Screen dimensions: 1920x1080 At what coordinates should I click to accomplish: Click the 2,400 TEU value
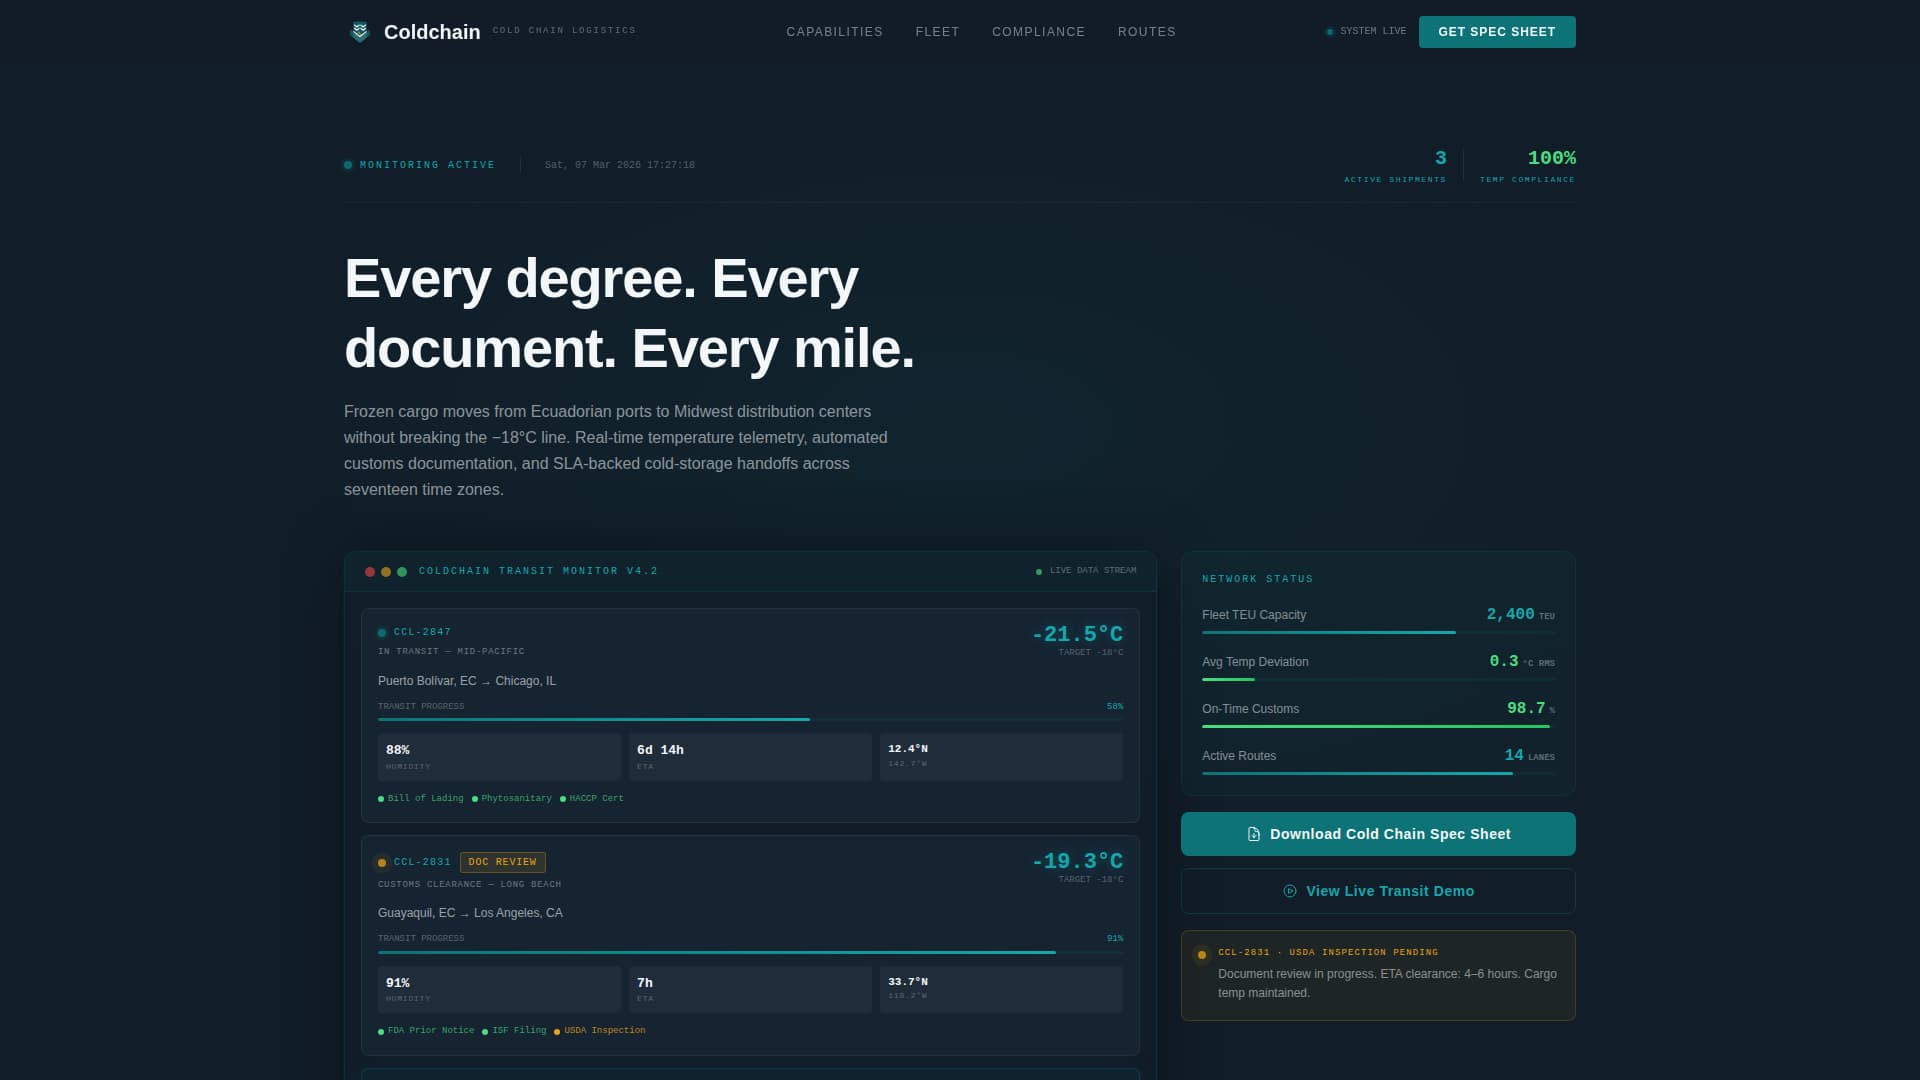[1520, 614]
